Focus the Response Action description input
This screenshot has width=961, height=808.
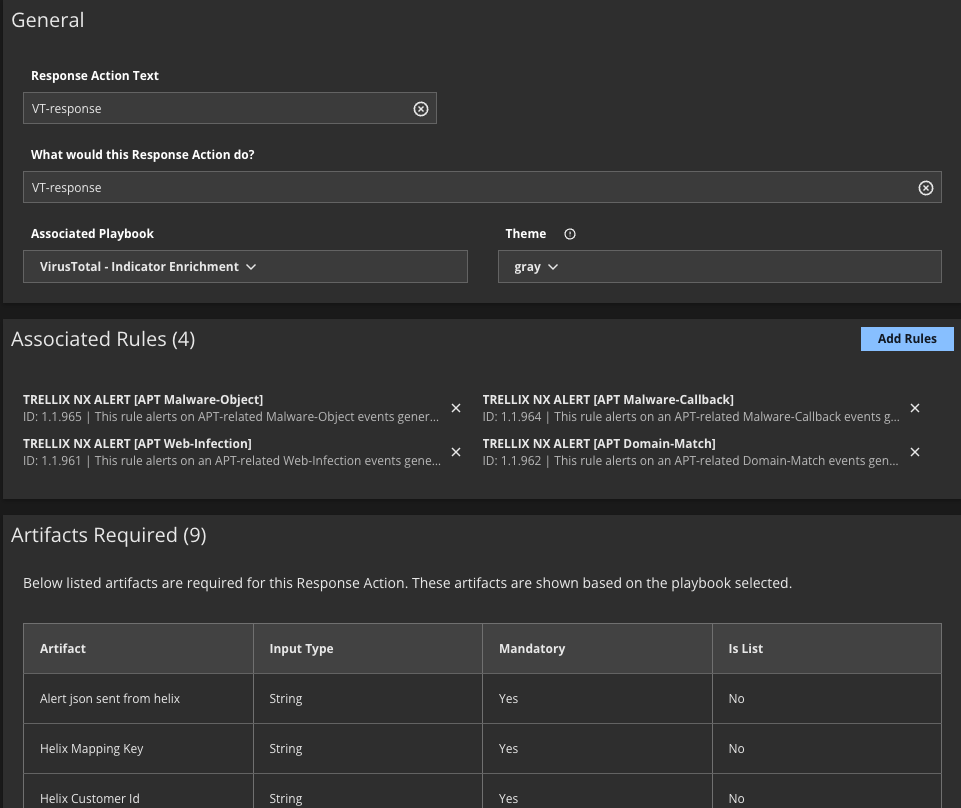(x=482, y=188)
